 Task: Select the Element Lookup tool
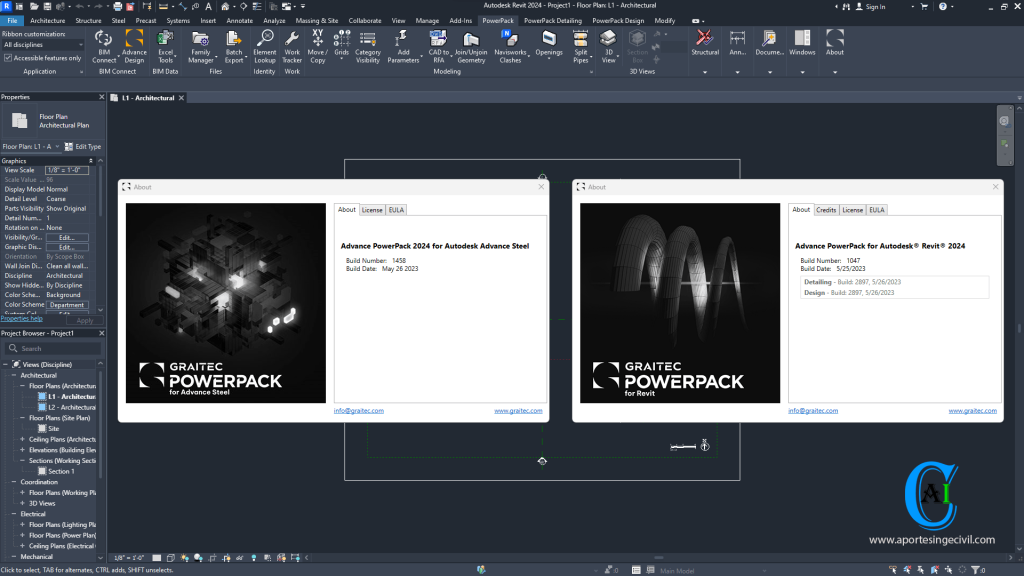(x=265, y=50)
